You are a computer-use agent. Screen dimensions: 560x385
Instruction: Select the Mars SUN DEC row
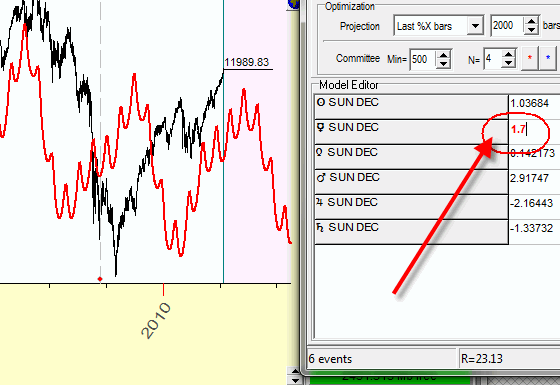pyautogui.click(x=411, y=182)
